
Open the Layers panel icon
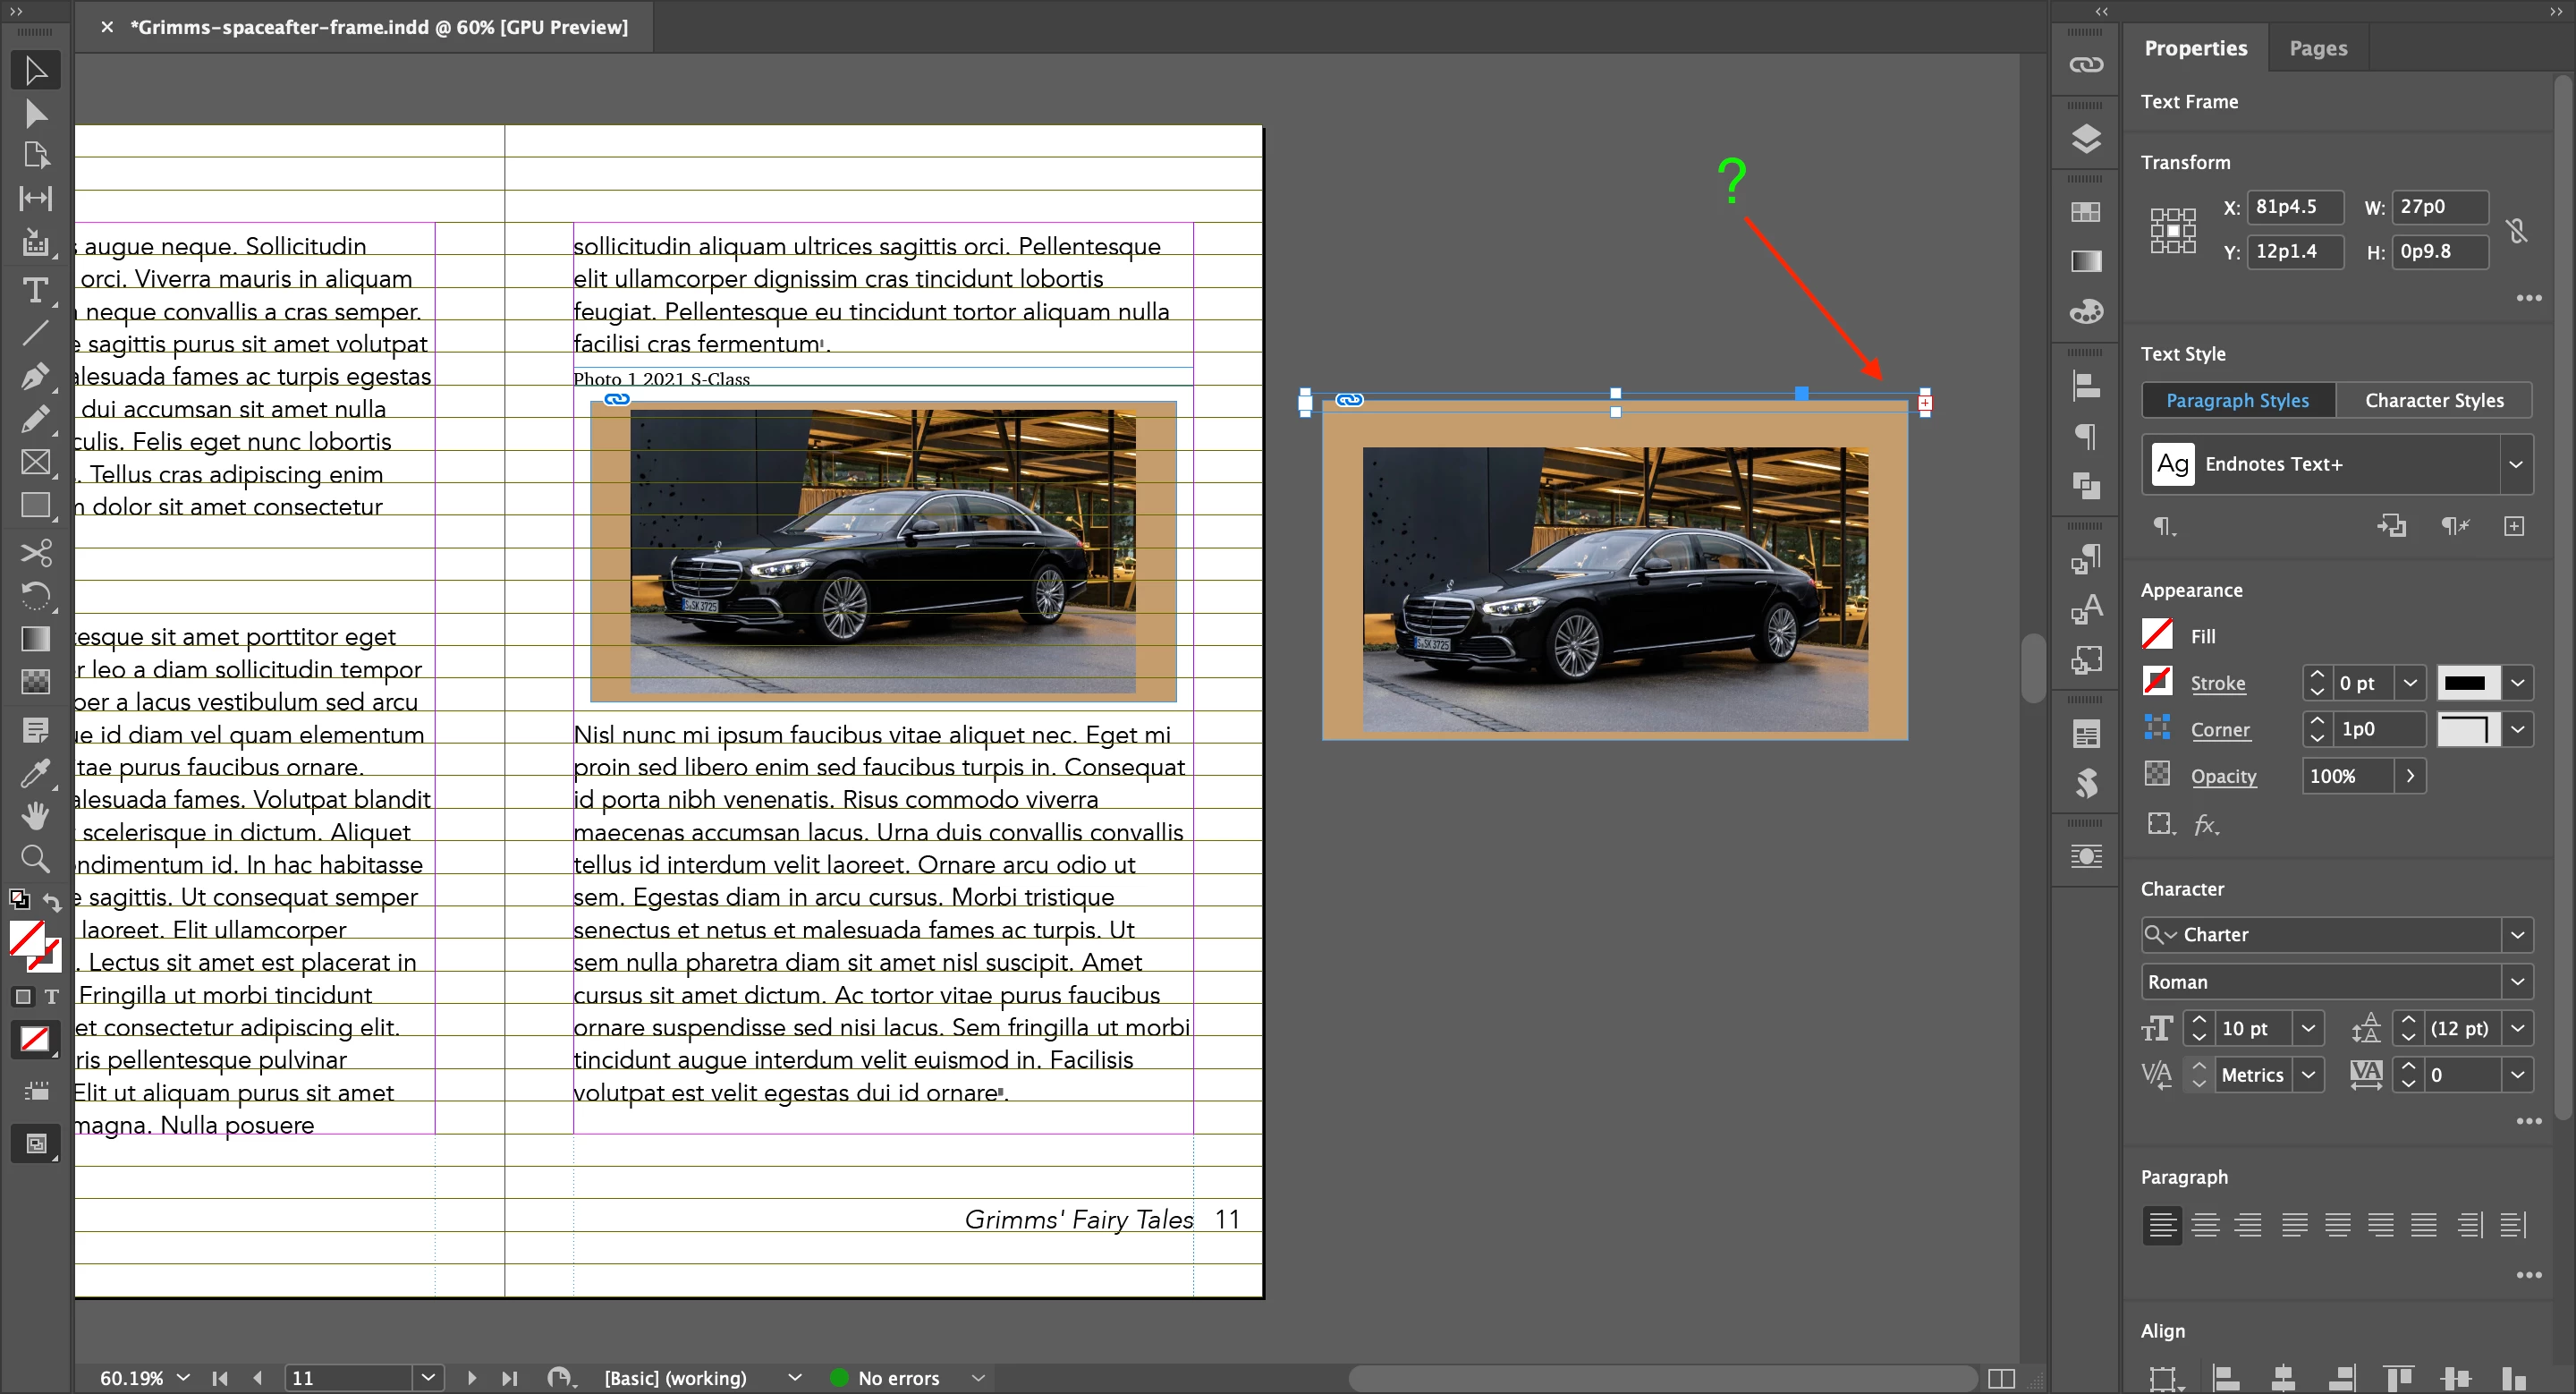pyautogui.click(x=2085, y=138)
